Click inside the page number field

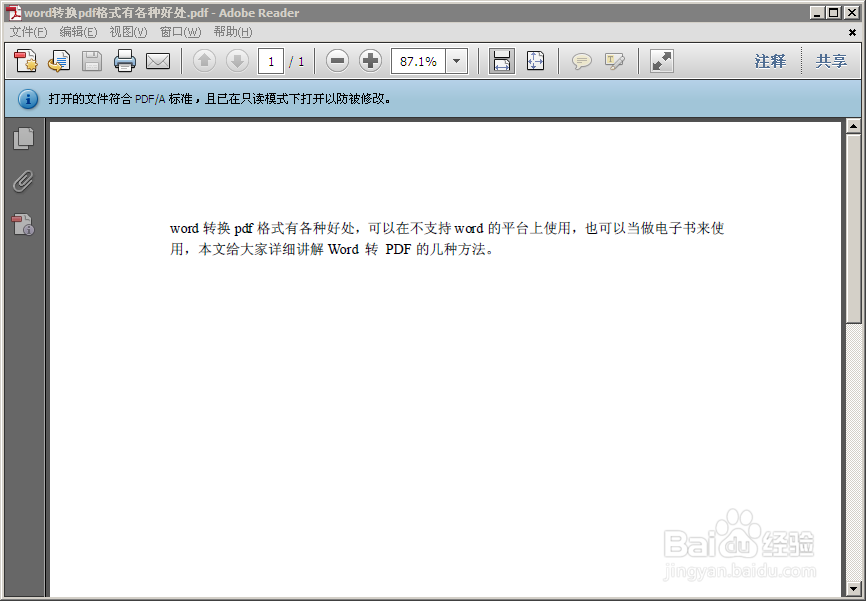pyautogui.click(x=271, y=61)
